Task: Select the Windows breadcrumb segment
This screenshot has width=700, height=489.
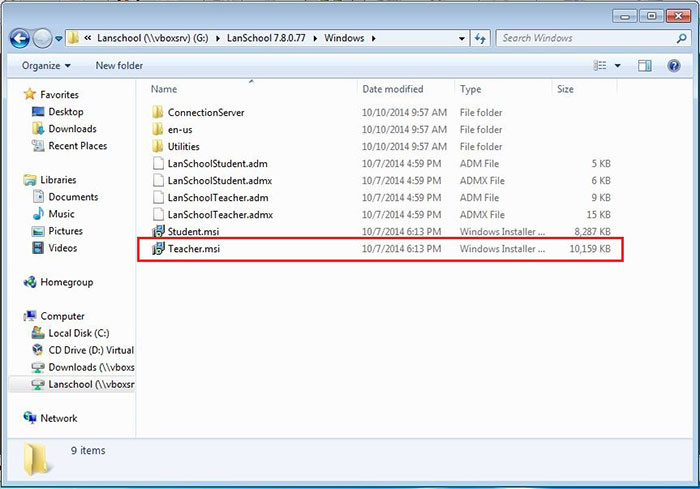Action: click(344, 38)
